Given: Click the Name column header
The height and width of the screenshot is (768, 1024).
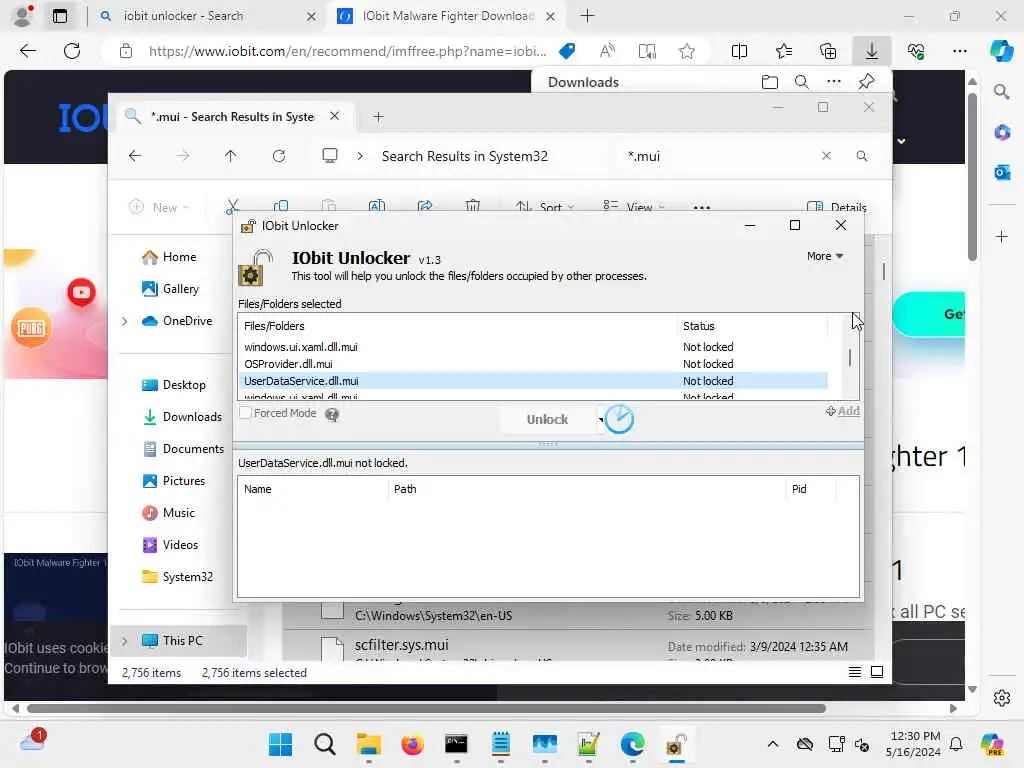Looking at the screenshot, I should tap(313, 489).
